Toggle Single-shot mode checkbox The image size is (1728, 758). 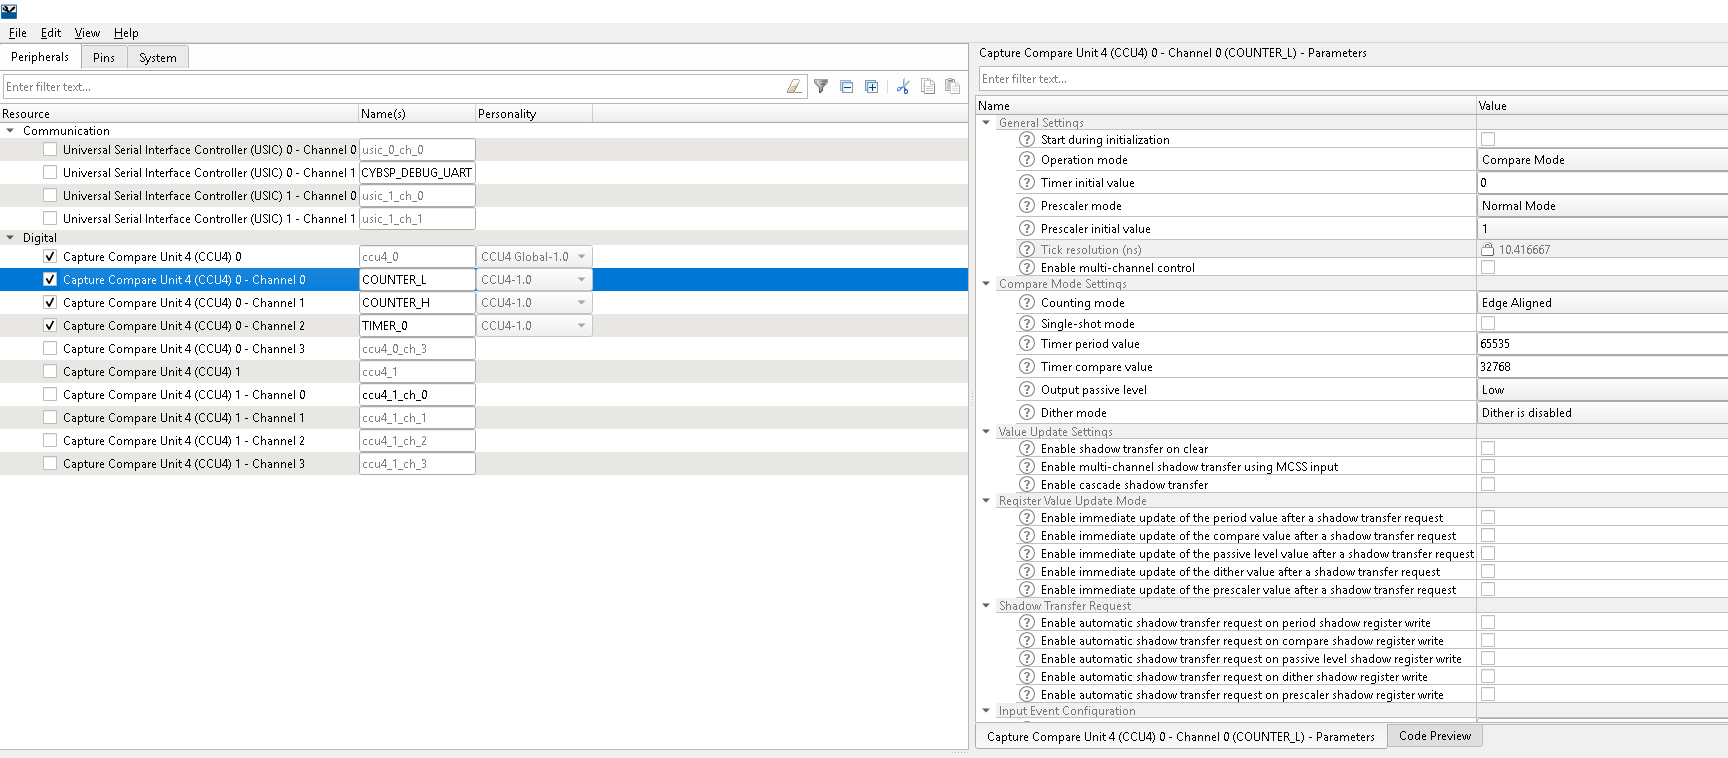[1488, 323]
